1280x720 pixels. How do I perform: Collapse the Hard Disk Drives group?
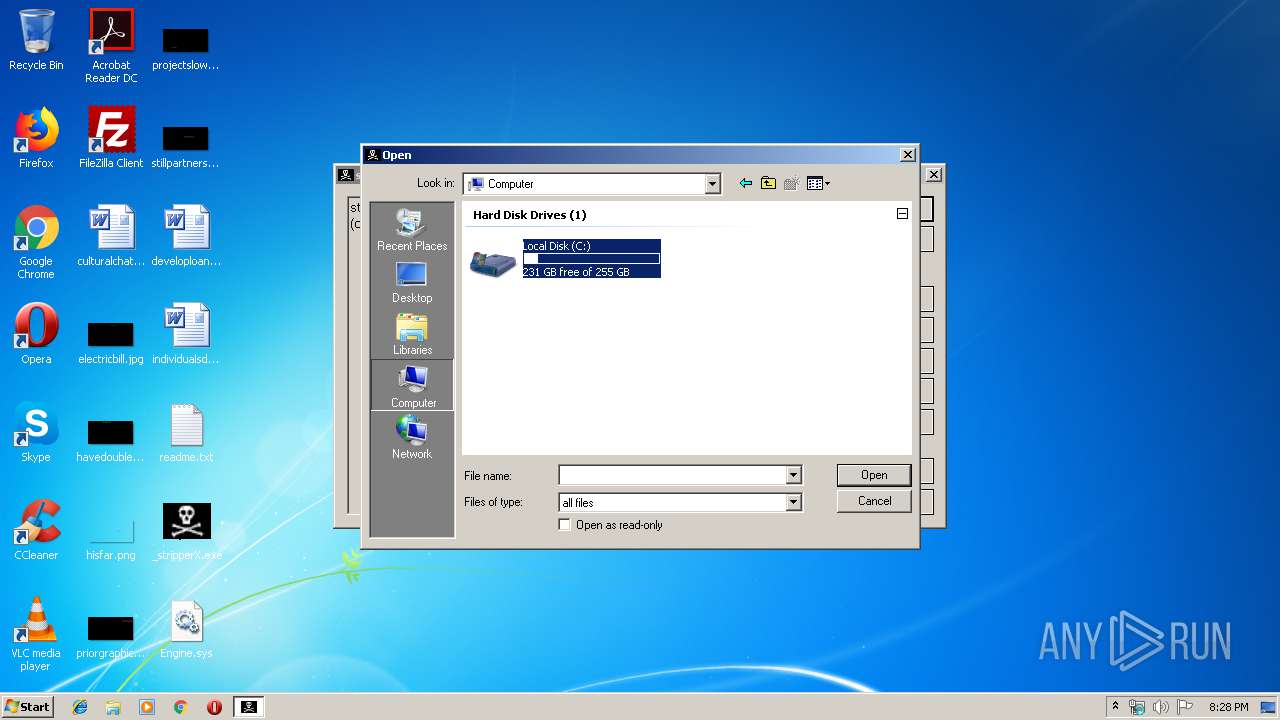pos(902,214)
